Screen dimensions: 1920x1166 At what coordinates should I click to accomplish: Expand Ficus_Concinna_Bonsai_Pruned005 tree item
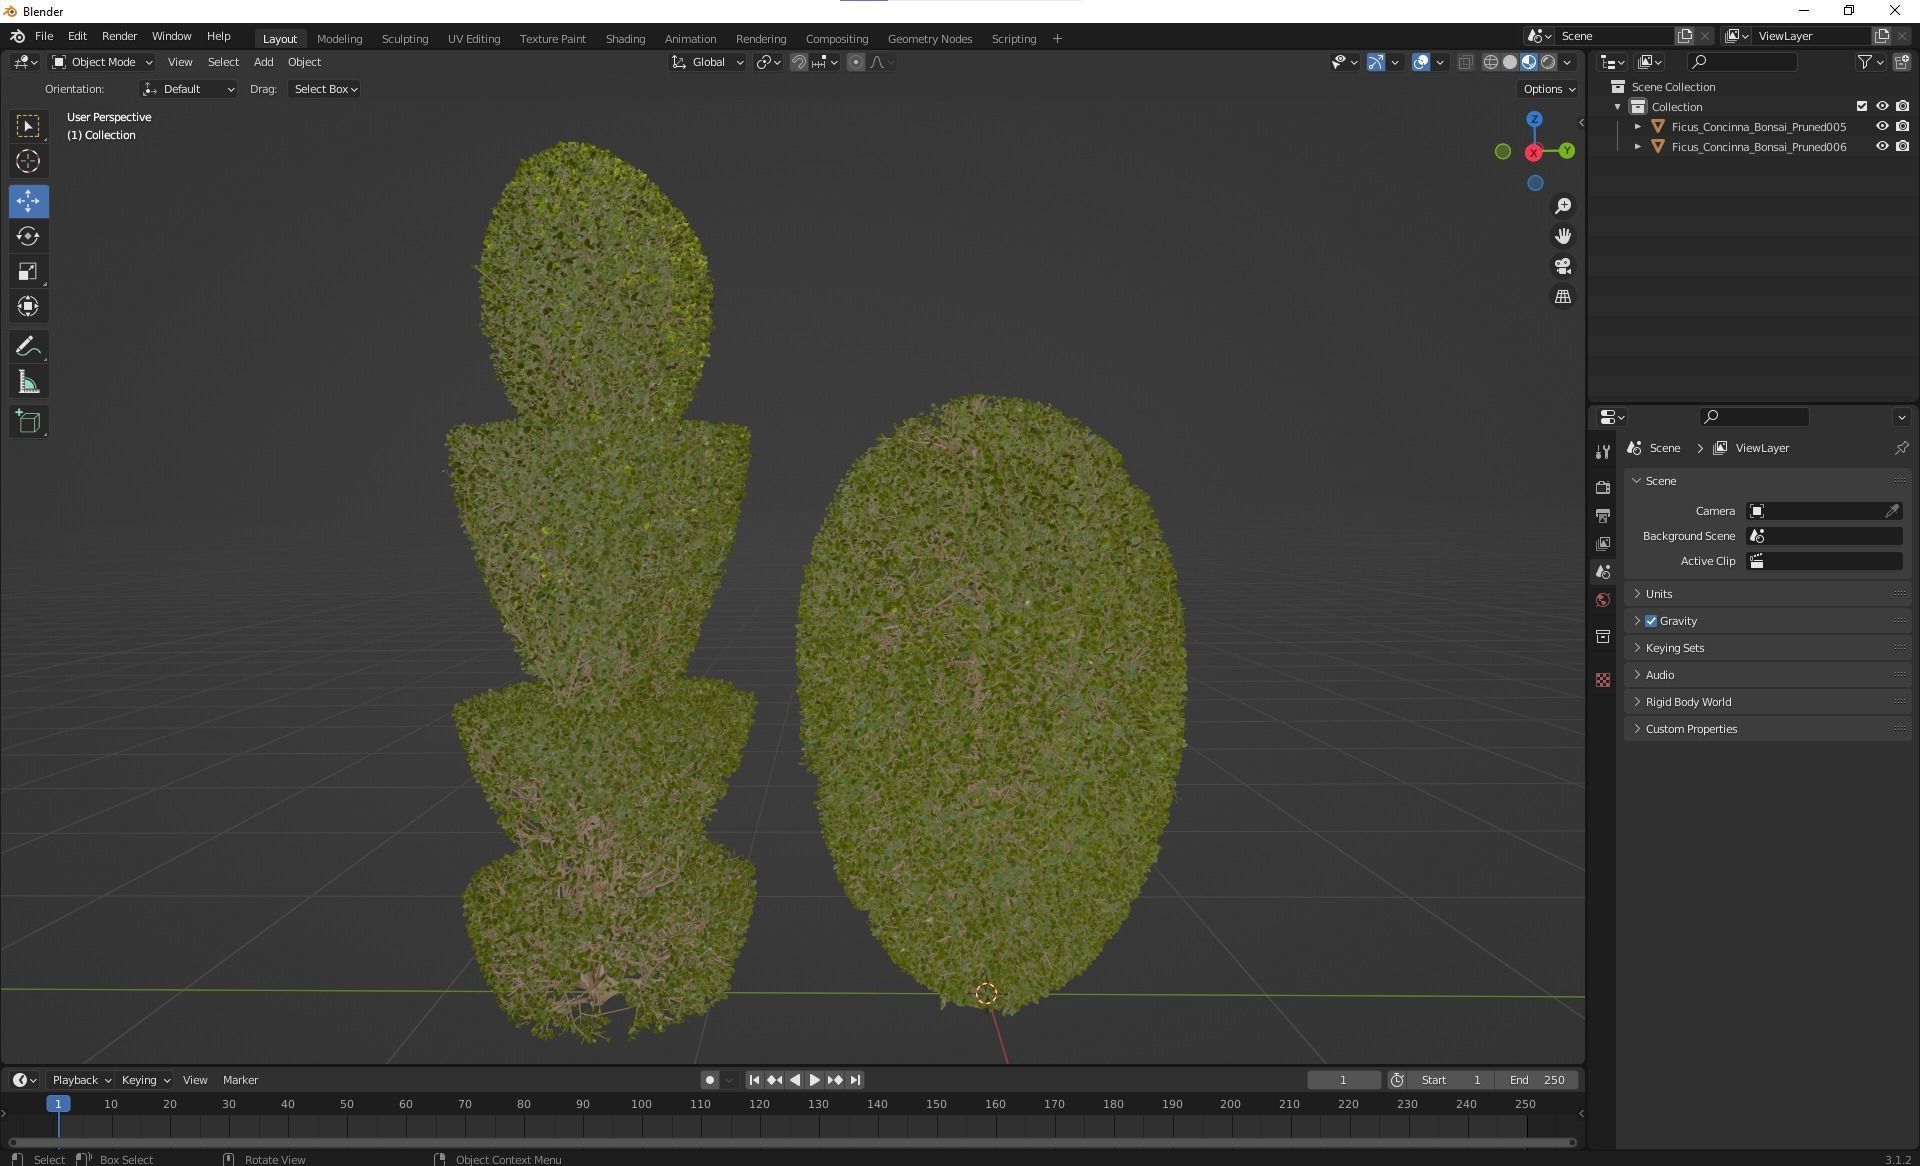1637,127
